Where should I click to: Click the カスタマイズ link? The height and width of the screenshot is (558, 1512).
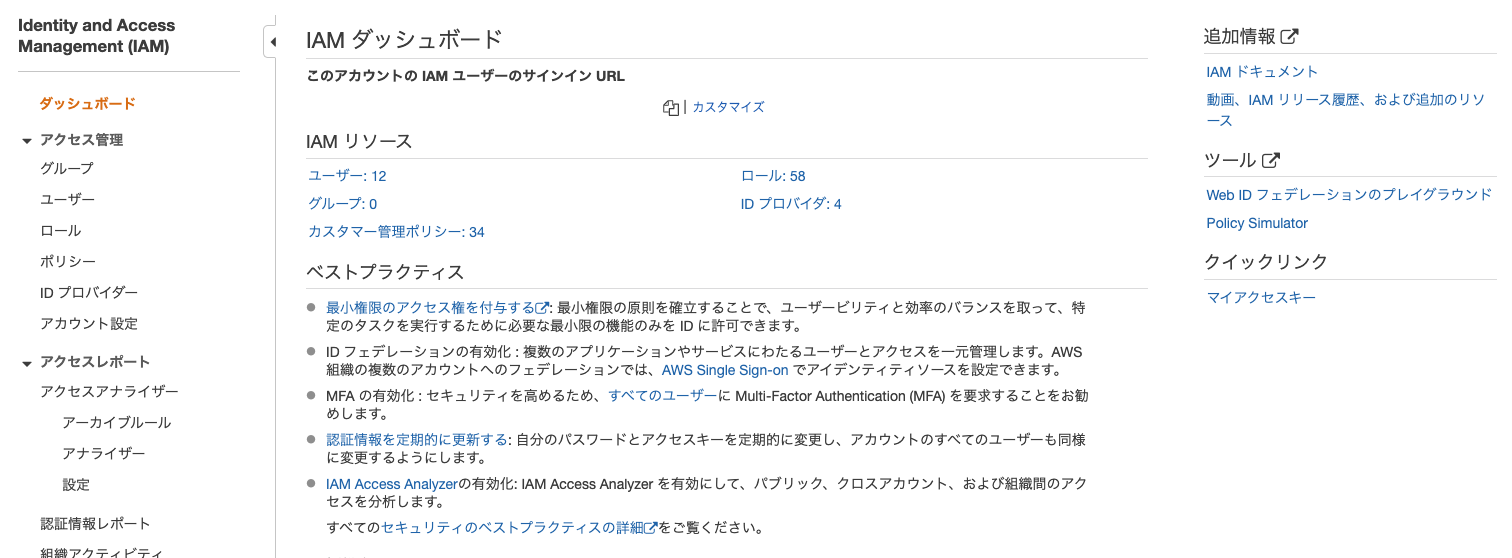728,107
